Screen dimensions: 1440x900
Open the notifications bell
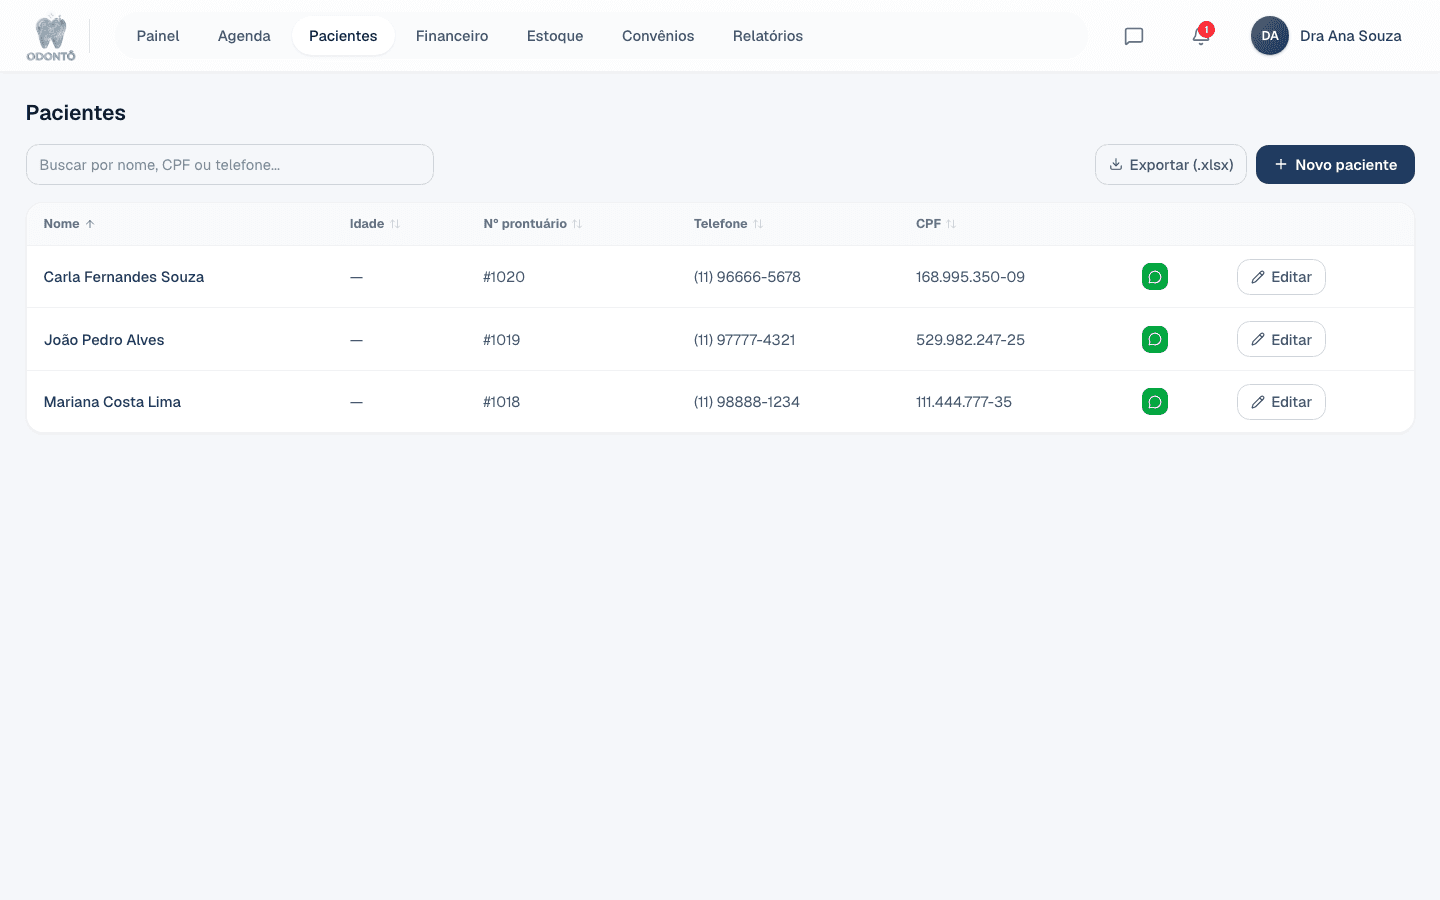click(x=1201, y=36)
